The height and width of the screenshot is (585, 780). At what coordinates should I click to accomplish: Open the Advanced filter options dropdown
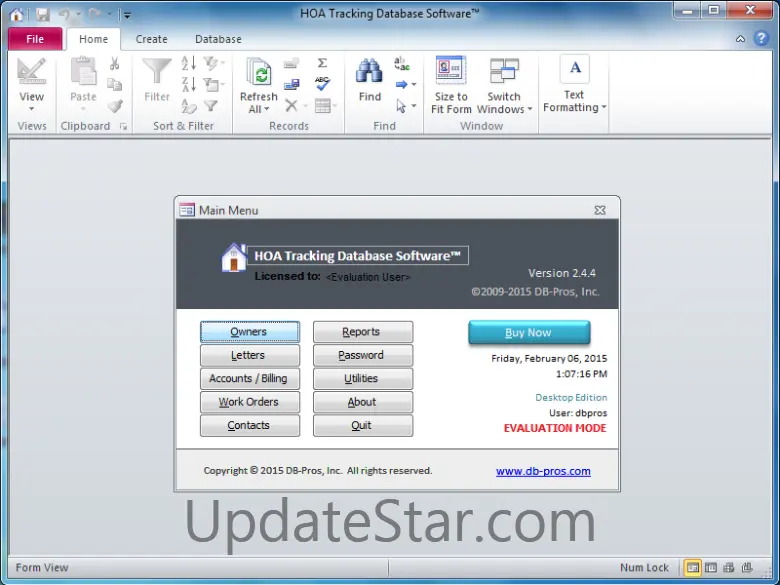click(214, 84)
